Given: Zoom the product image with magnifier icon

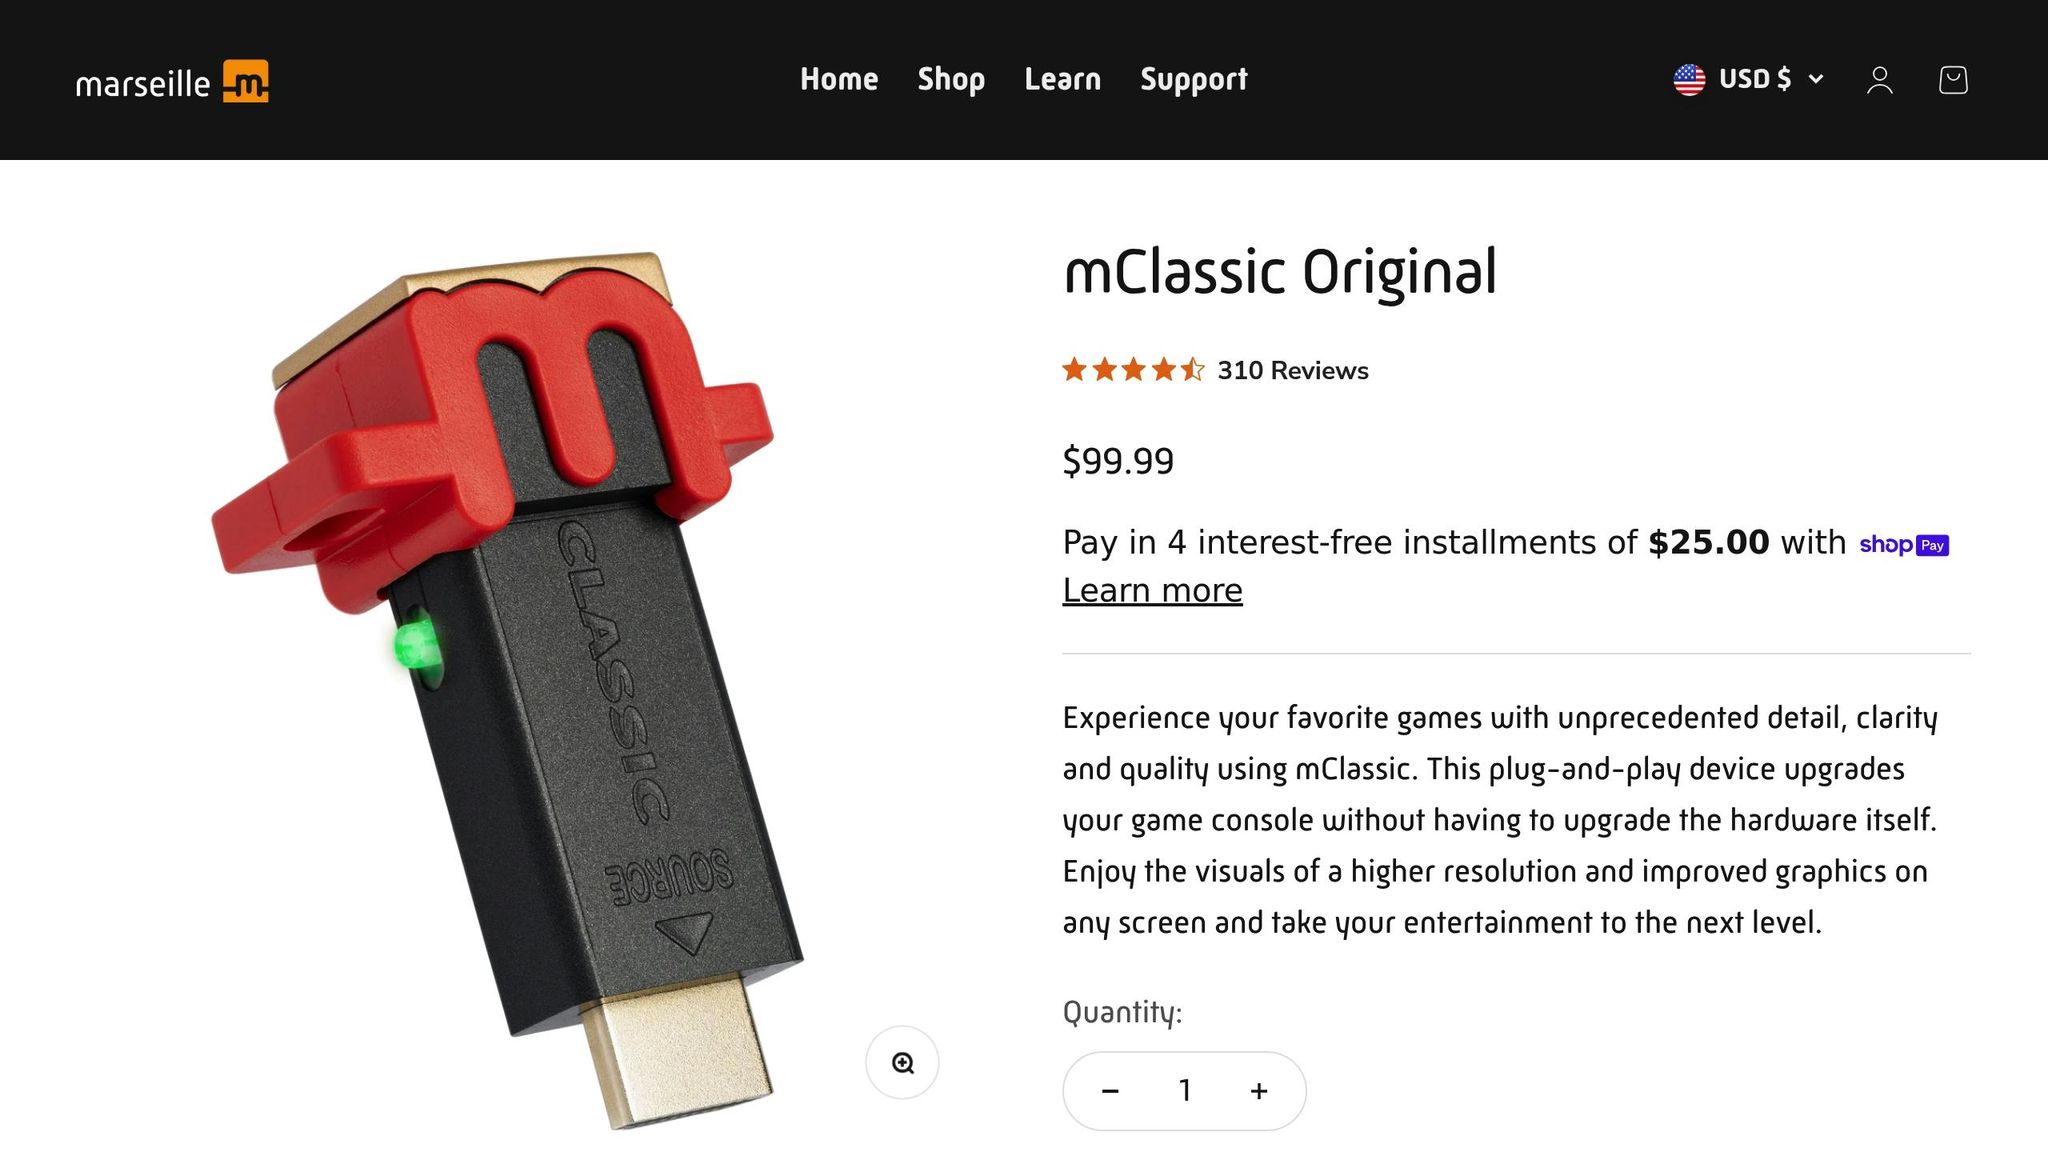Looking at the screenshot, I should point(902,1063).
